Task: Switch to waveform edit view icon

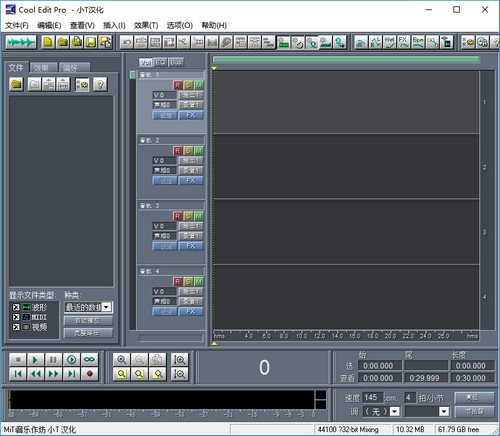Action: pyautogui.click(x=21, y=42)
